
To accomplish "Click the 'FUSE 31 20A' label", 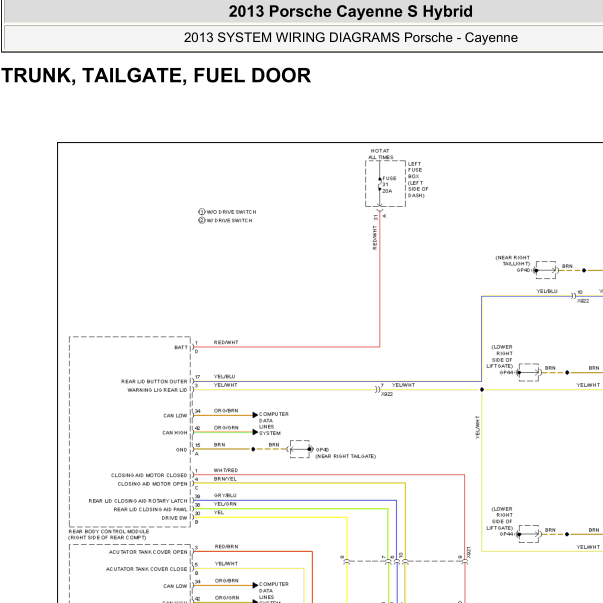I will (x=389, y=185).
